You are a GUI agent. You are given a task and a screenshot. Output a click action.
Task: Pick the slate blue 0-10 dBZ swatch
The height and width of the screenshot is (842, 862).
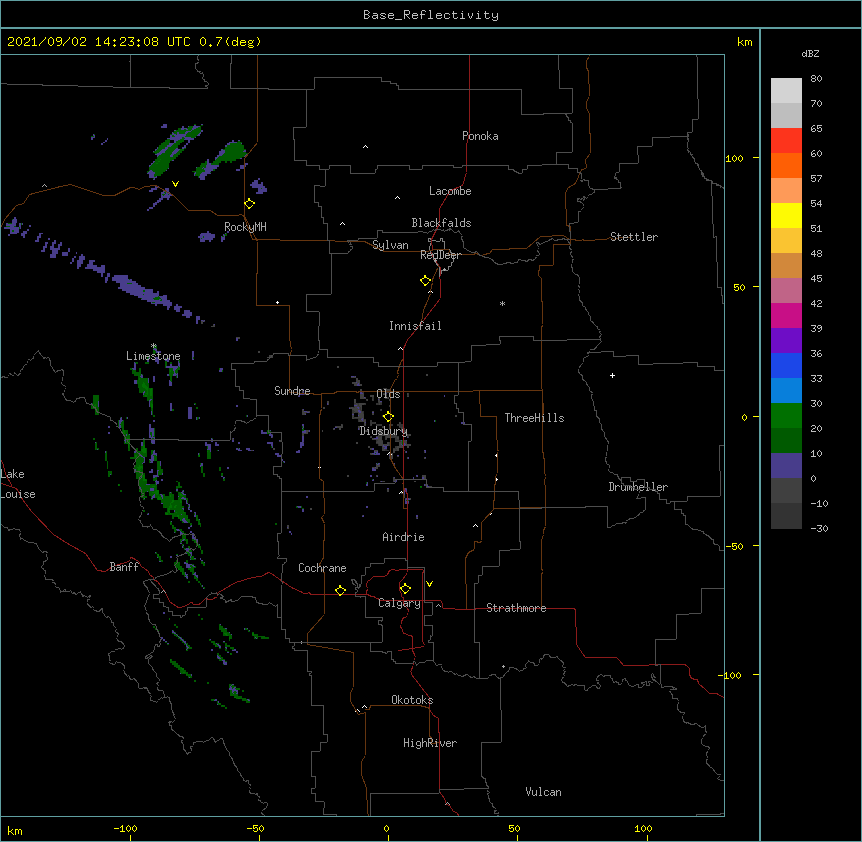coord(786,466)
